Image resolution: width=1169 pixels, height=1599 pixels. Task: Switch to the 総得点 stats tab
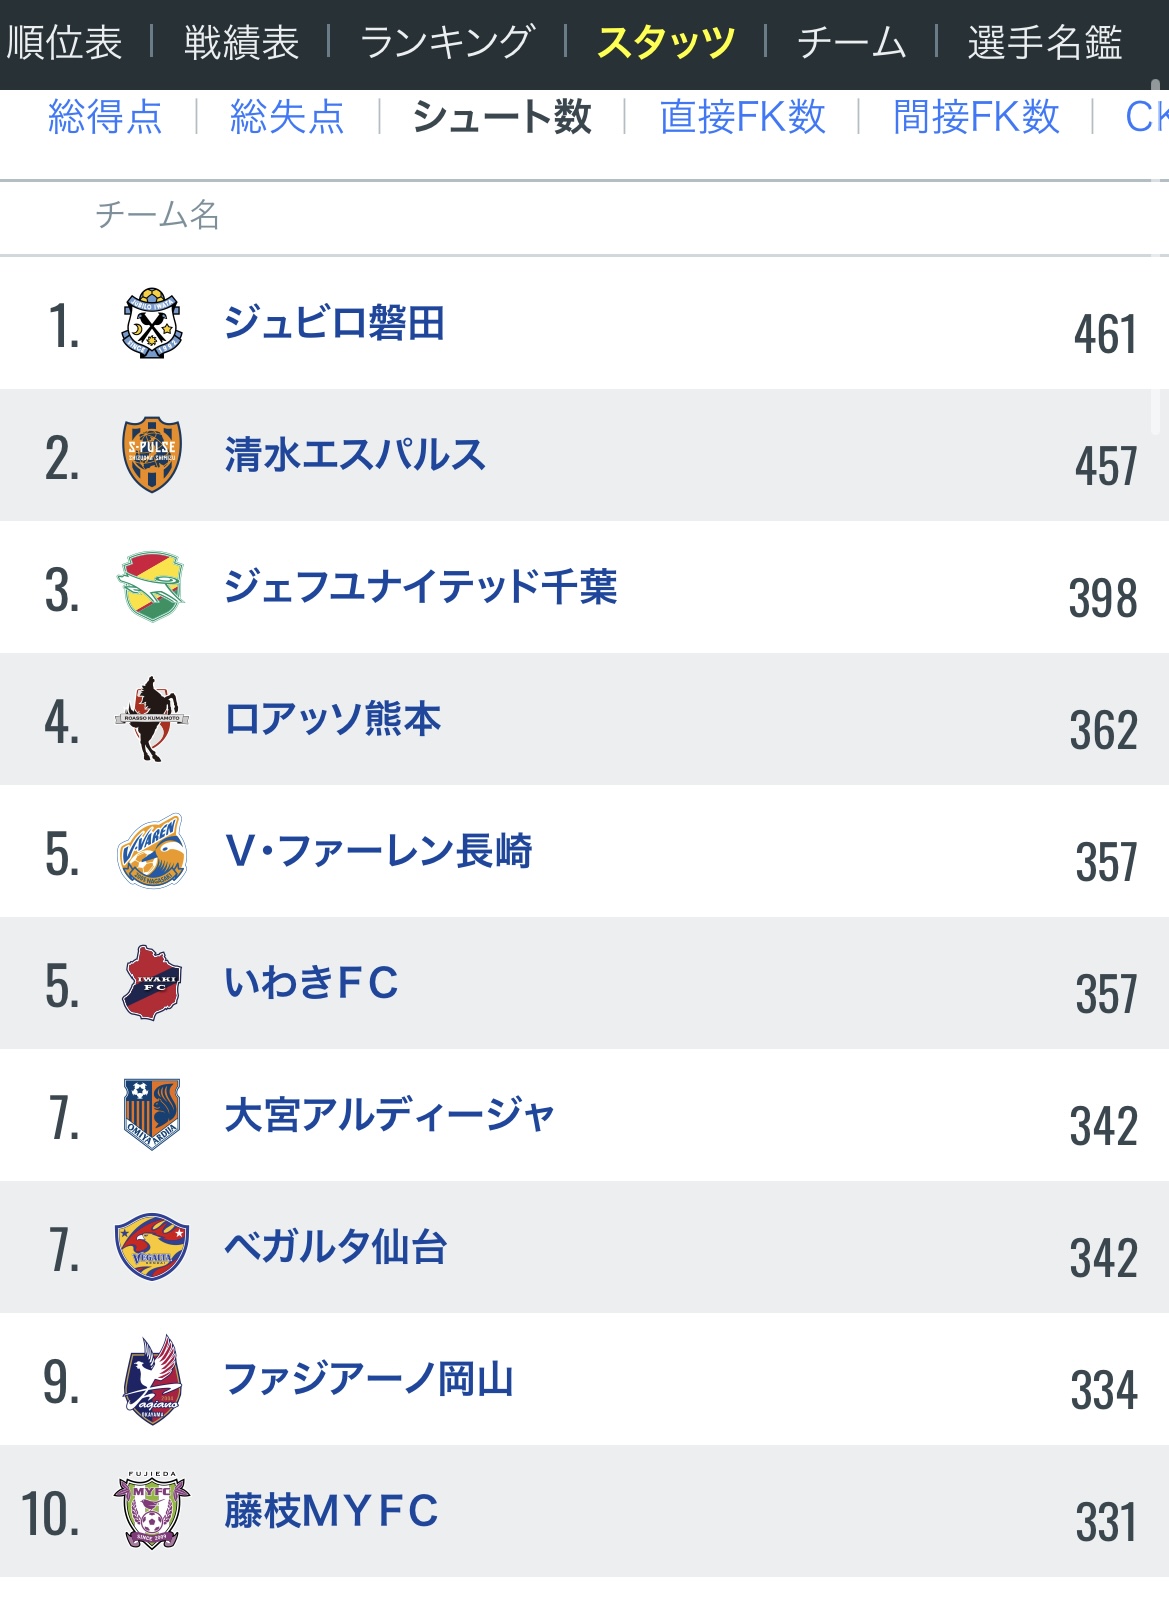point(105,117)
